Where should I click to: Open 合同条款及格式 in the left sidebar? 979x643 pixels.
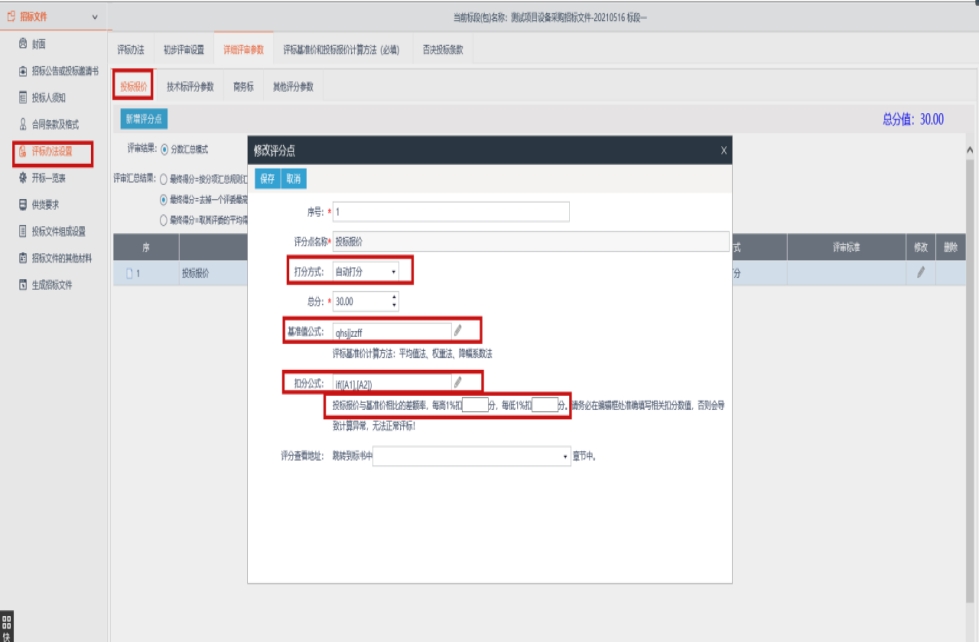55,124
